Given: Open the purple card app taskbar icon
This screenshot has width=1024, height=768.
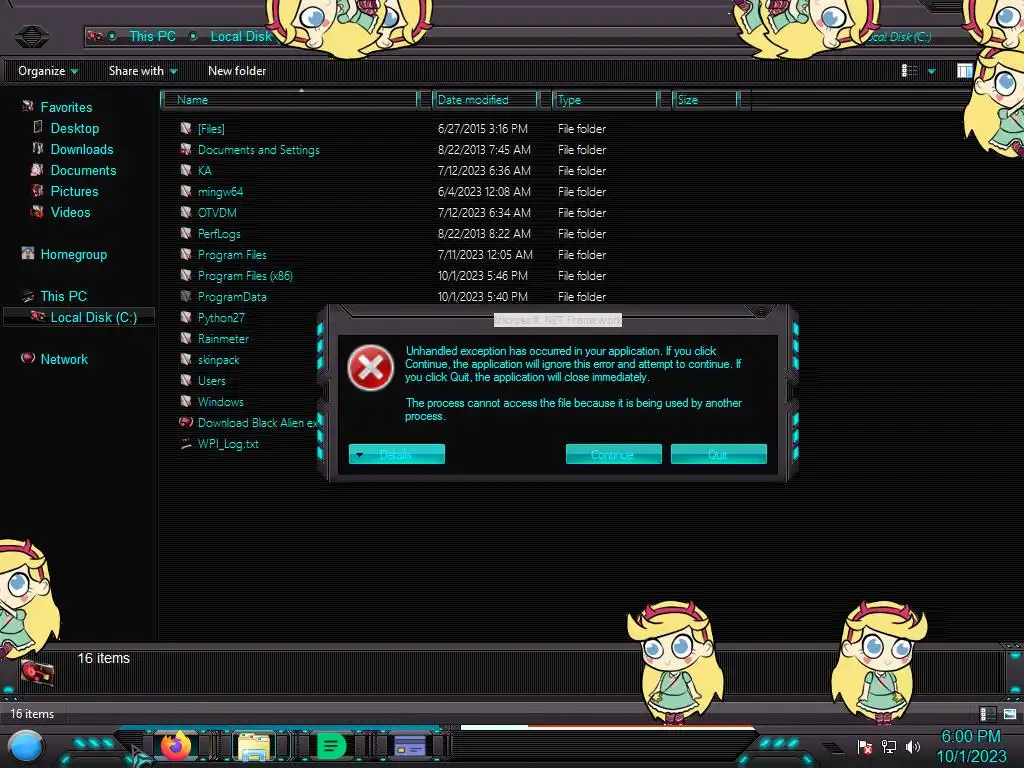Looking at the screenshot, I should [x=409, y=746].
